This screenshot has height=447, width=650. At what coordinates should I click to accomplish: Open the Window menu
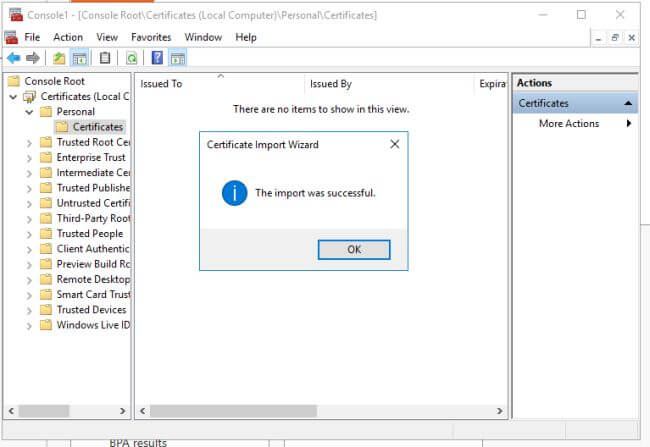coord(203,37)
